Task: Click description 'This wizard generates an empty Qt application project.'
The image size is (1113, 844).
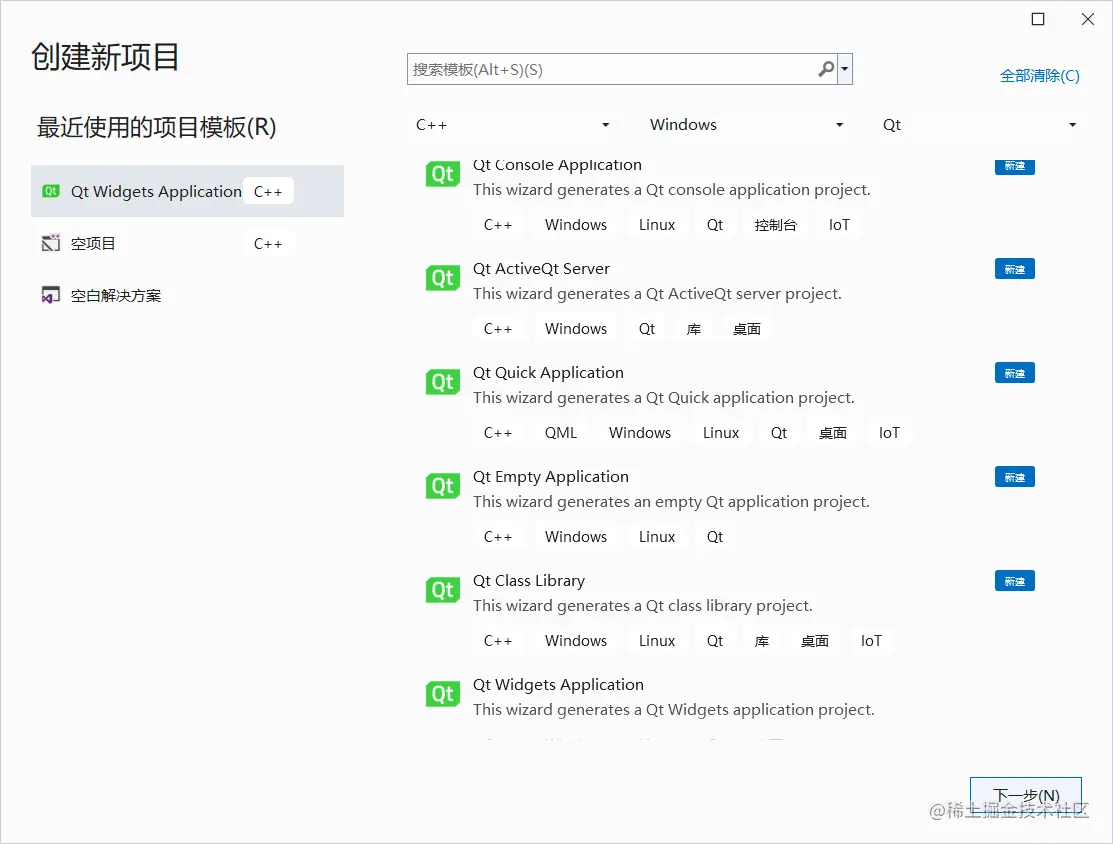Action: (671, 502)
